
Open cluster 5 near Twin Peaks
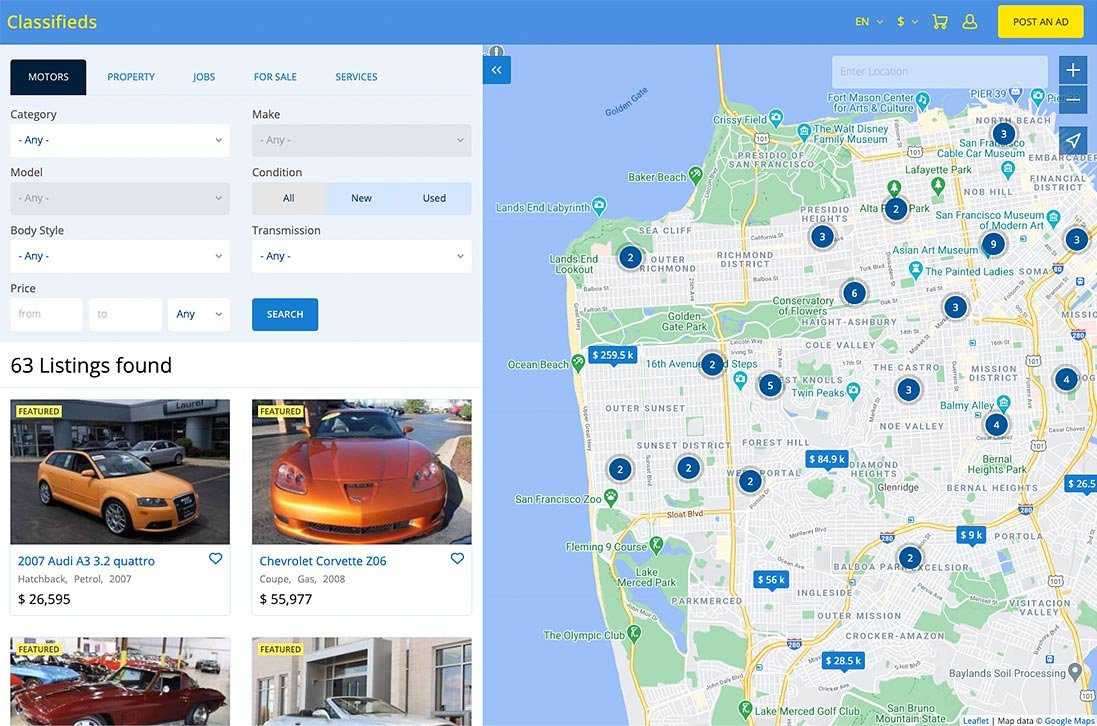click(770, 385)
